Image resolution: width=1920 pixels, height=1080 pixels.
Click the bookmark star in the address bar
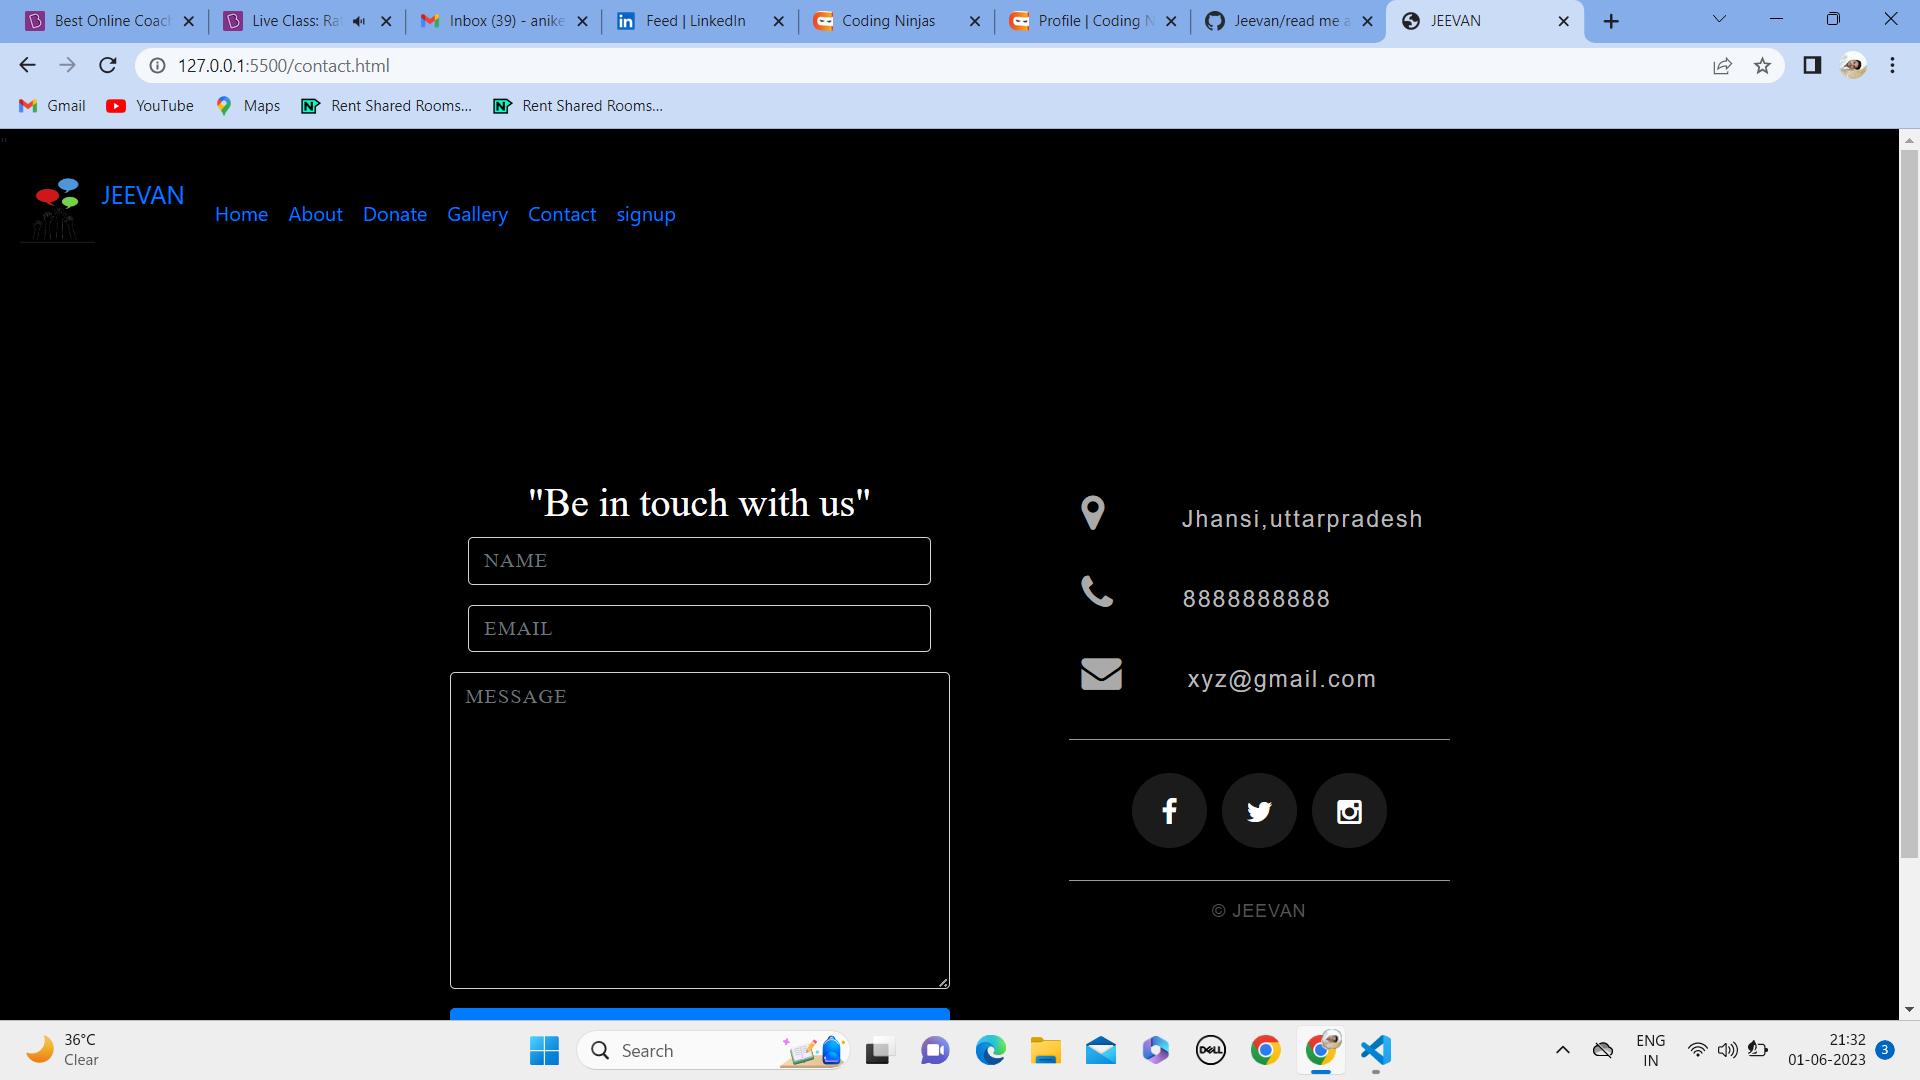tap(1763, 65)
